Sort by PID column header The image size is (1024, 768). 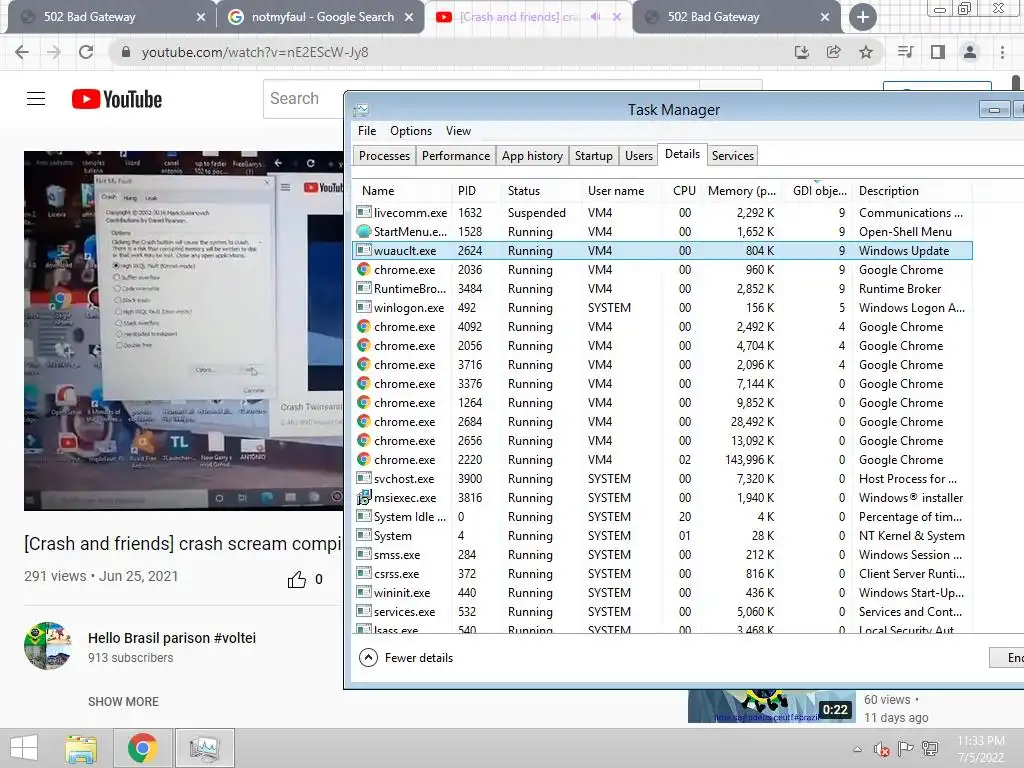coord(475,191)
